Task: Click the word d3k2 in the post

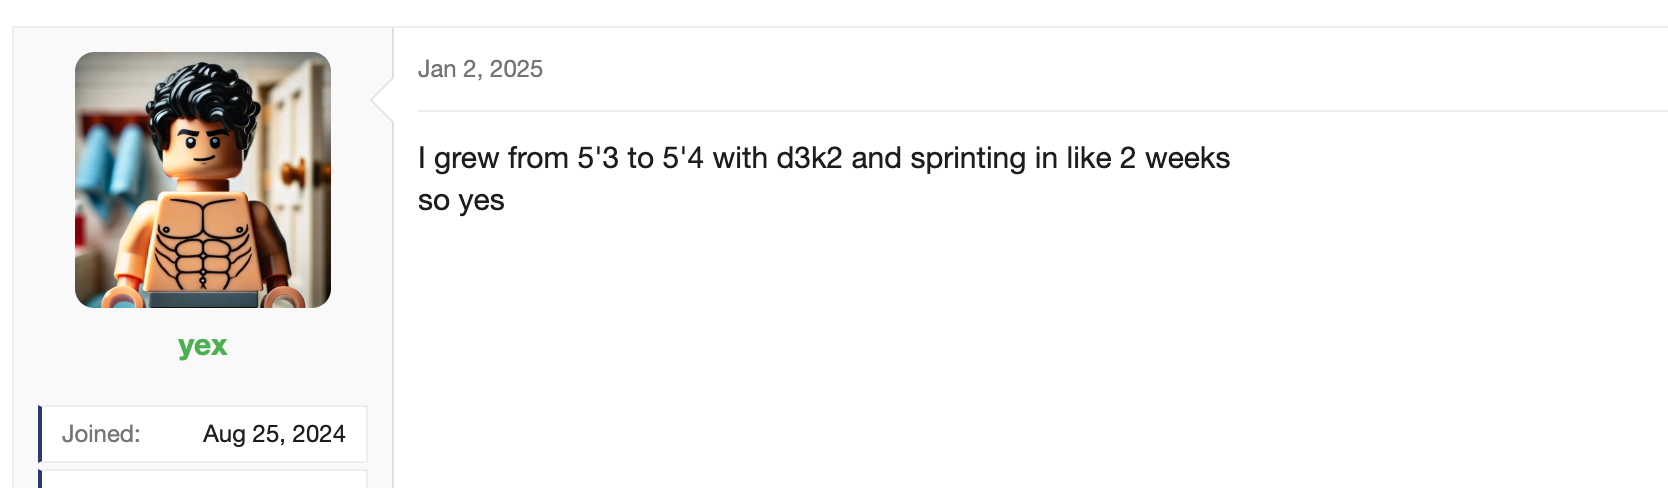Action: (809, 158)
